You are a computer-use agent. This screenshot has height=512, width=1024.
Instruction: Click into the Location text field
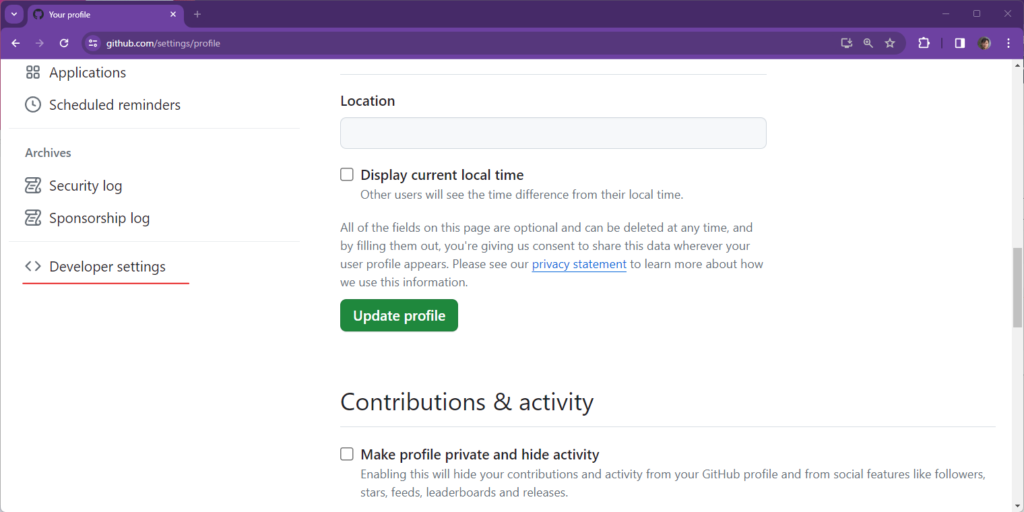tap(553, 133)
